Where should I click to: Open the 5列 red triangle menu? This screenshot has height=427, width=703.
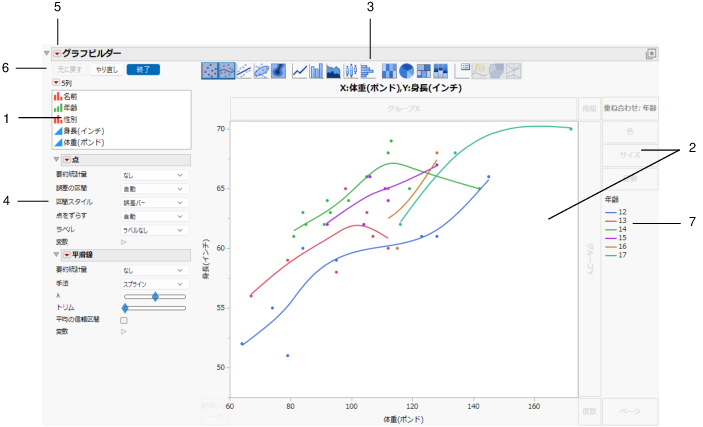coord(56,83)
